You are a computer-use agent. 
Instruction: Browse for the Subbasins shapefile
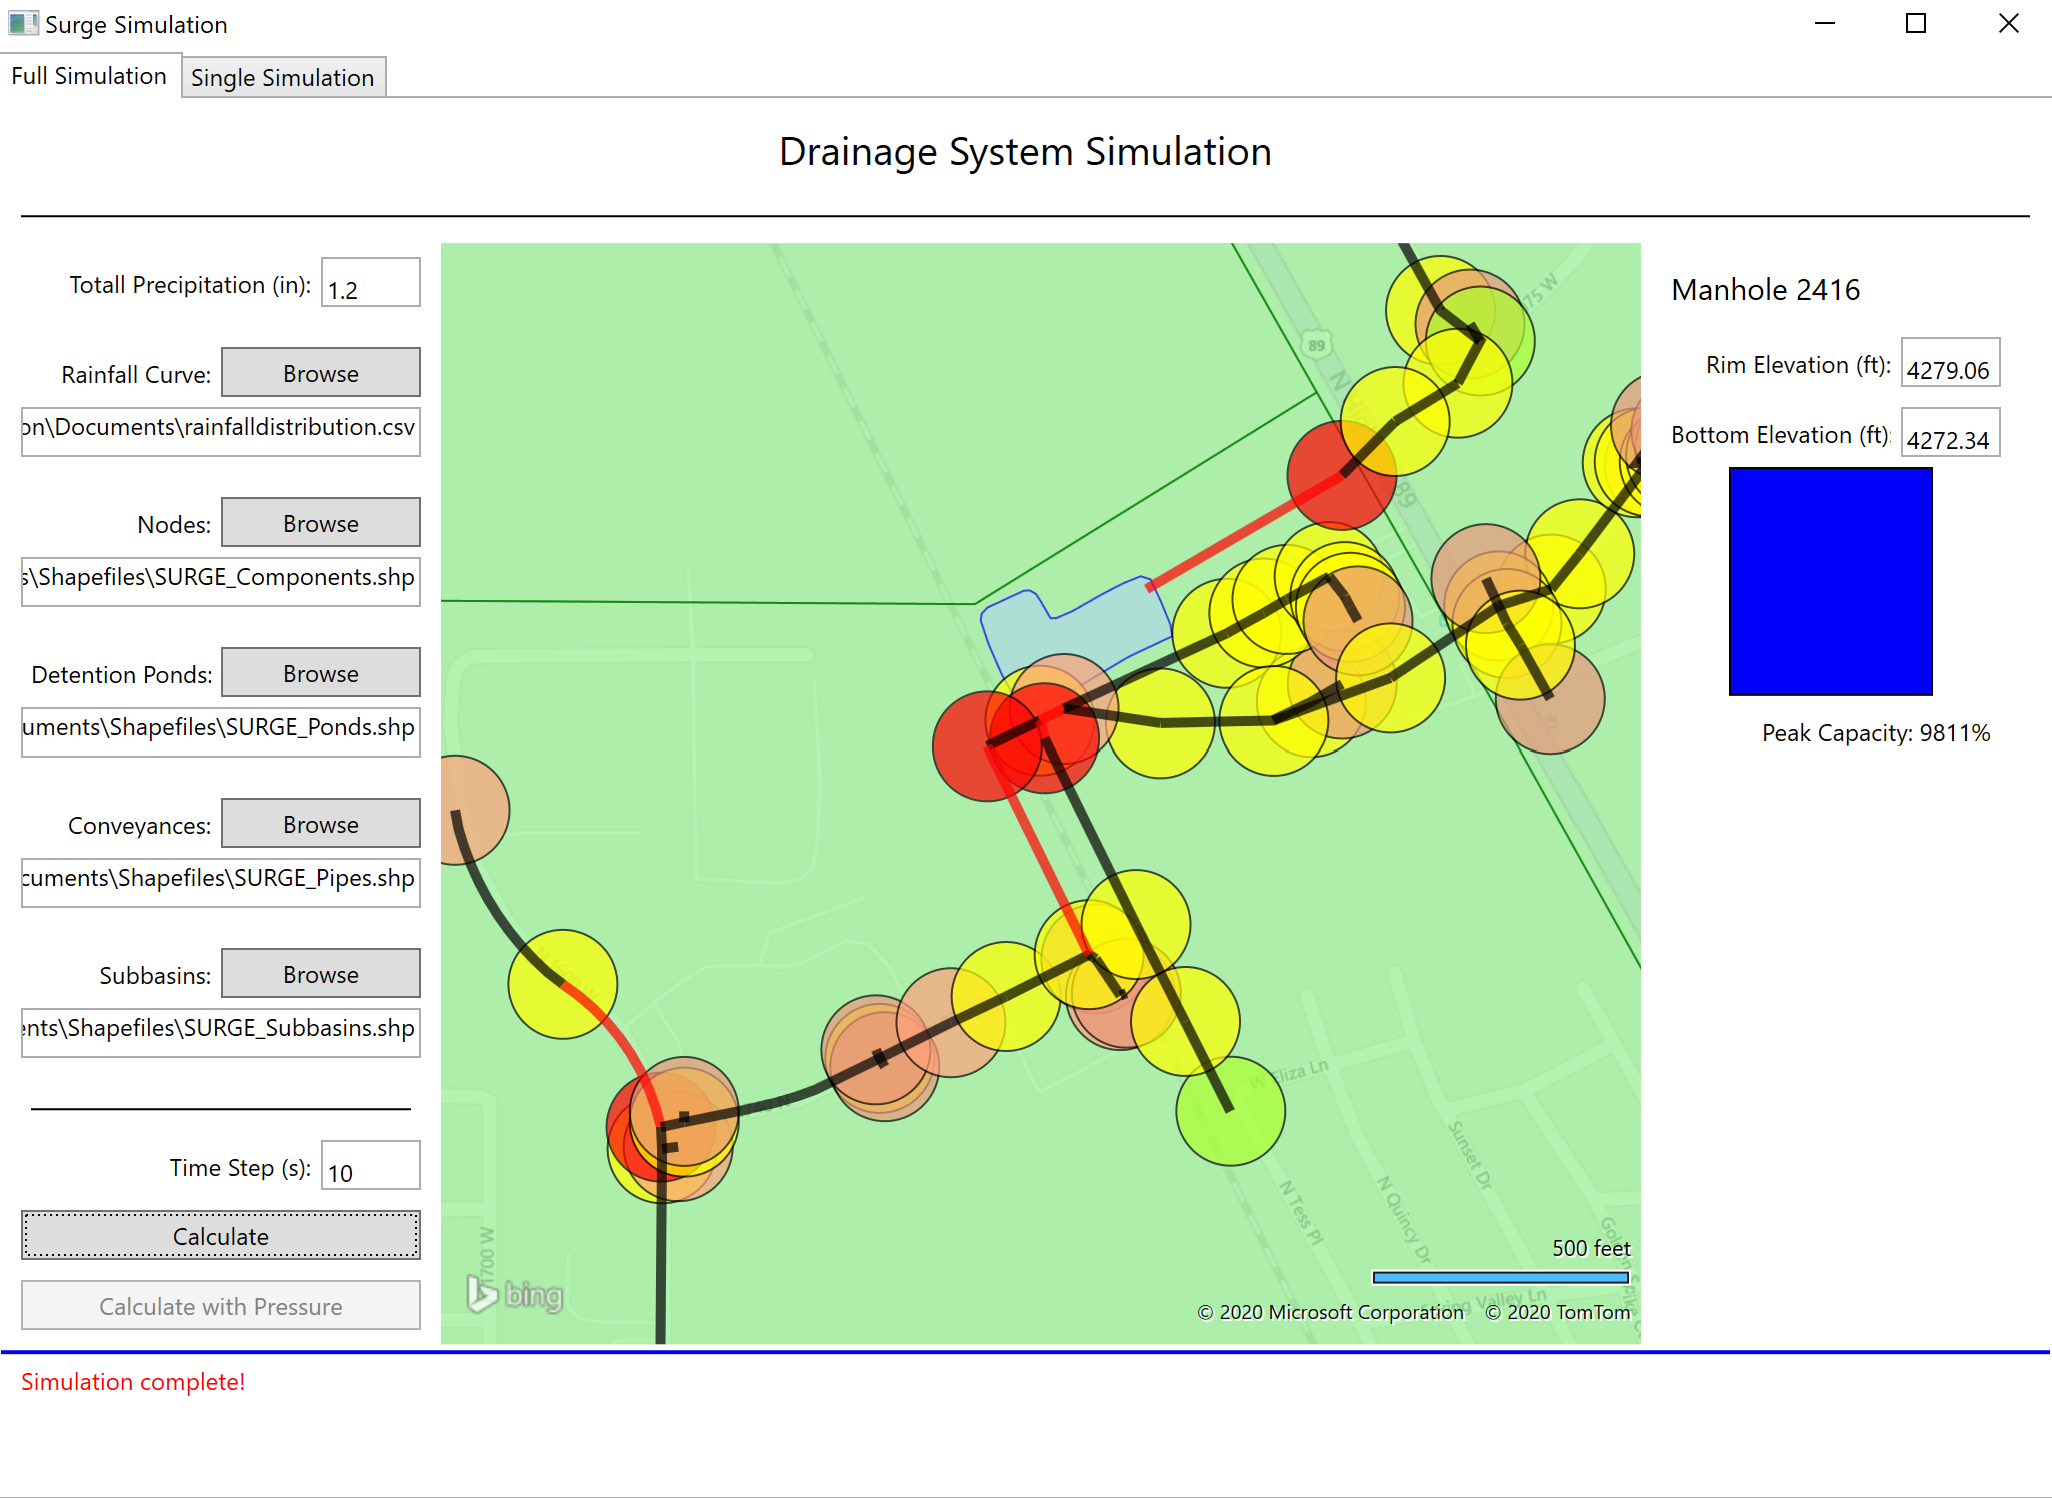320,973
